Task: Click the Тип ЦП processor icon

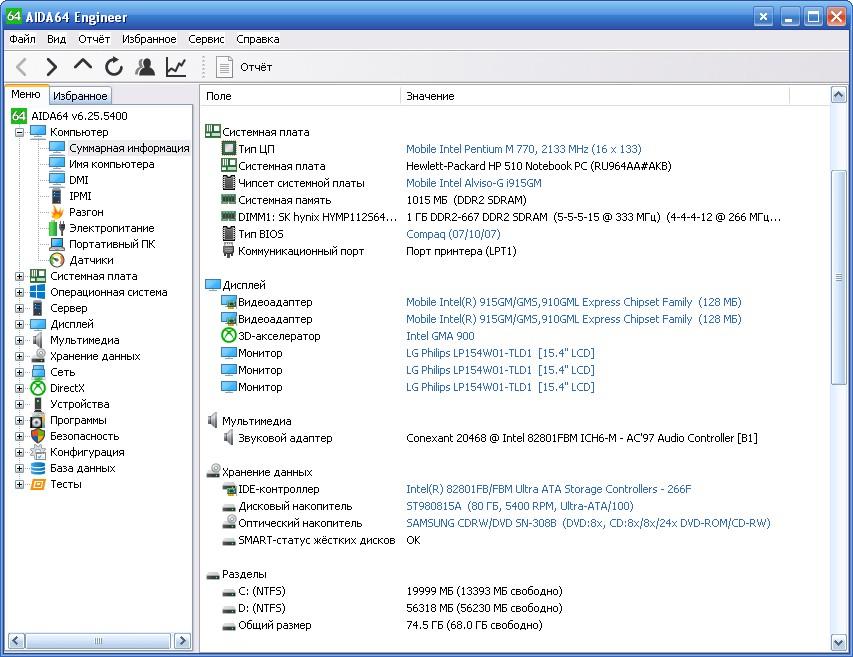Action: click(229, 148)
